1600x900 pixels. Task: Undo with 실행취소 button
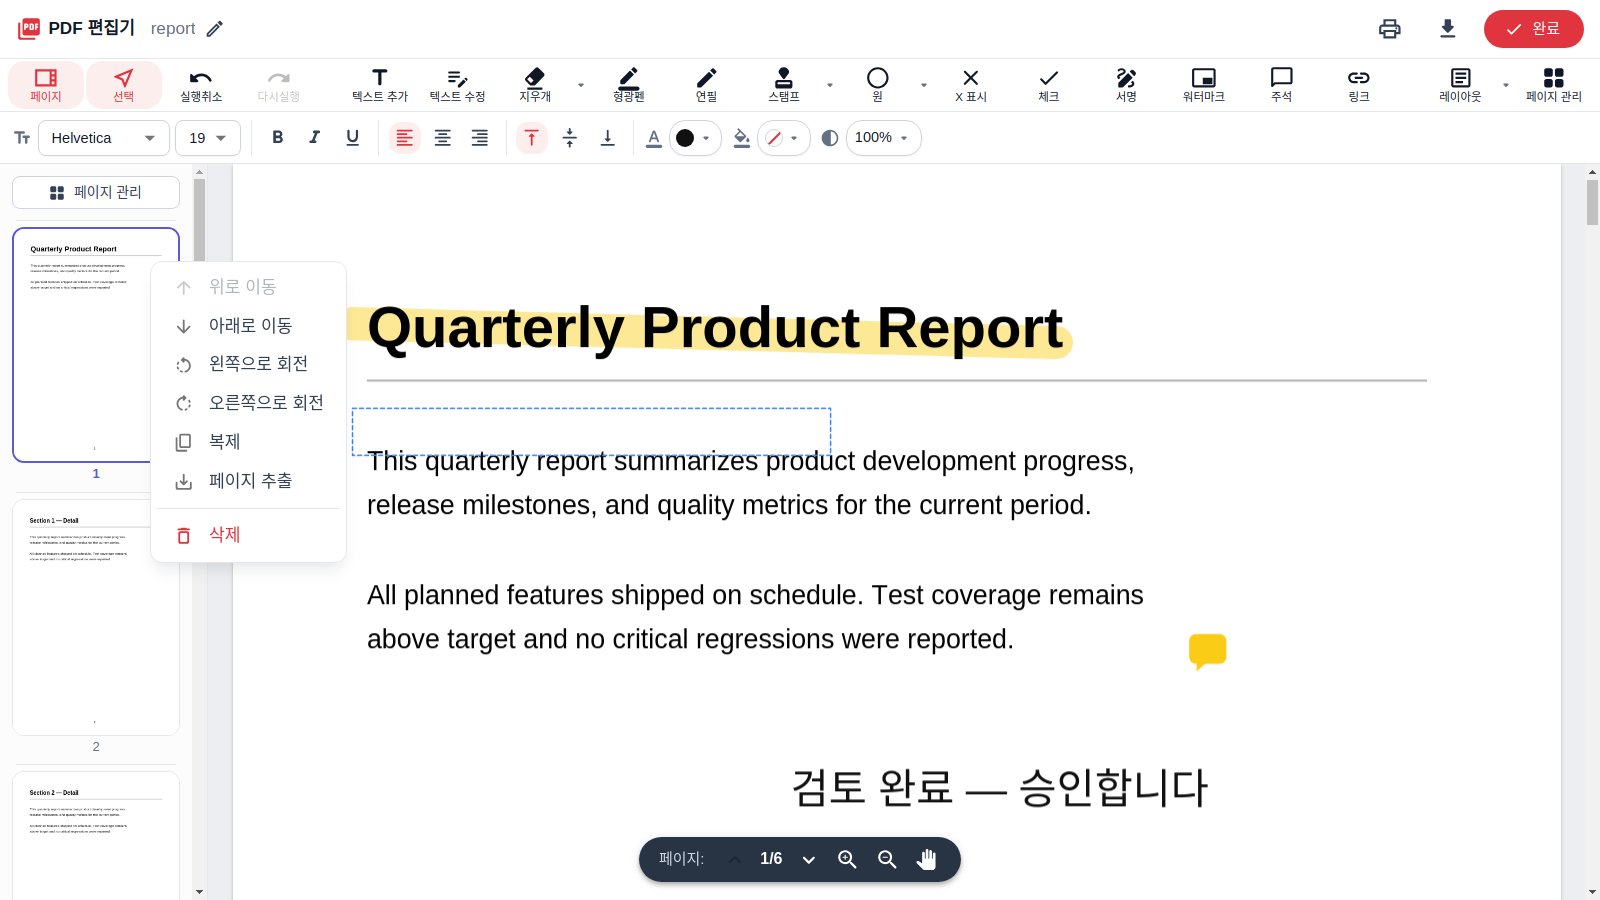(x=201, y=85)
